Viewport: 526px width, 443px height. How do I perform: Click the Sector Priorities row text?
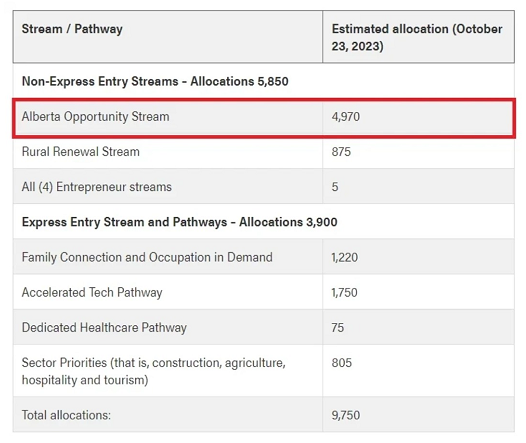click(x=154, y=371)
